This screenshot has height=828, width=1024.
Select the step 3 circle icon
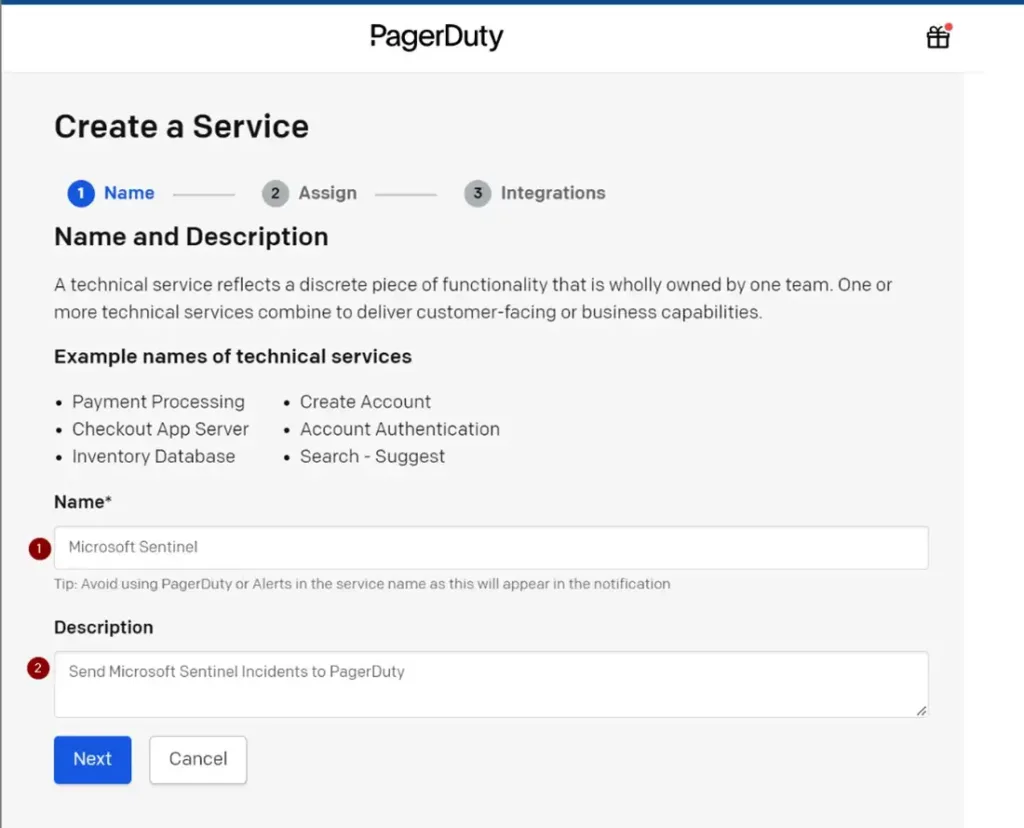coord(477,193)
